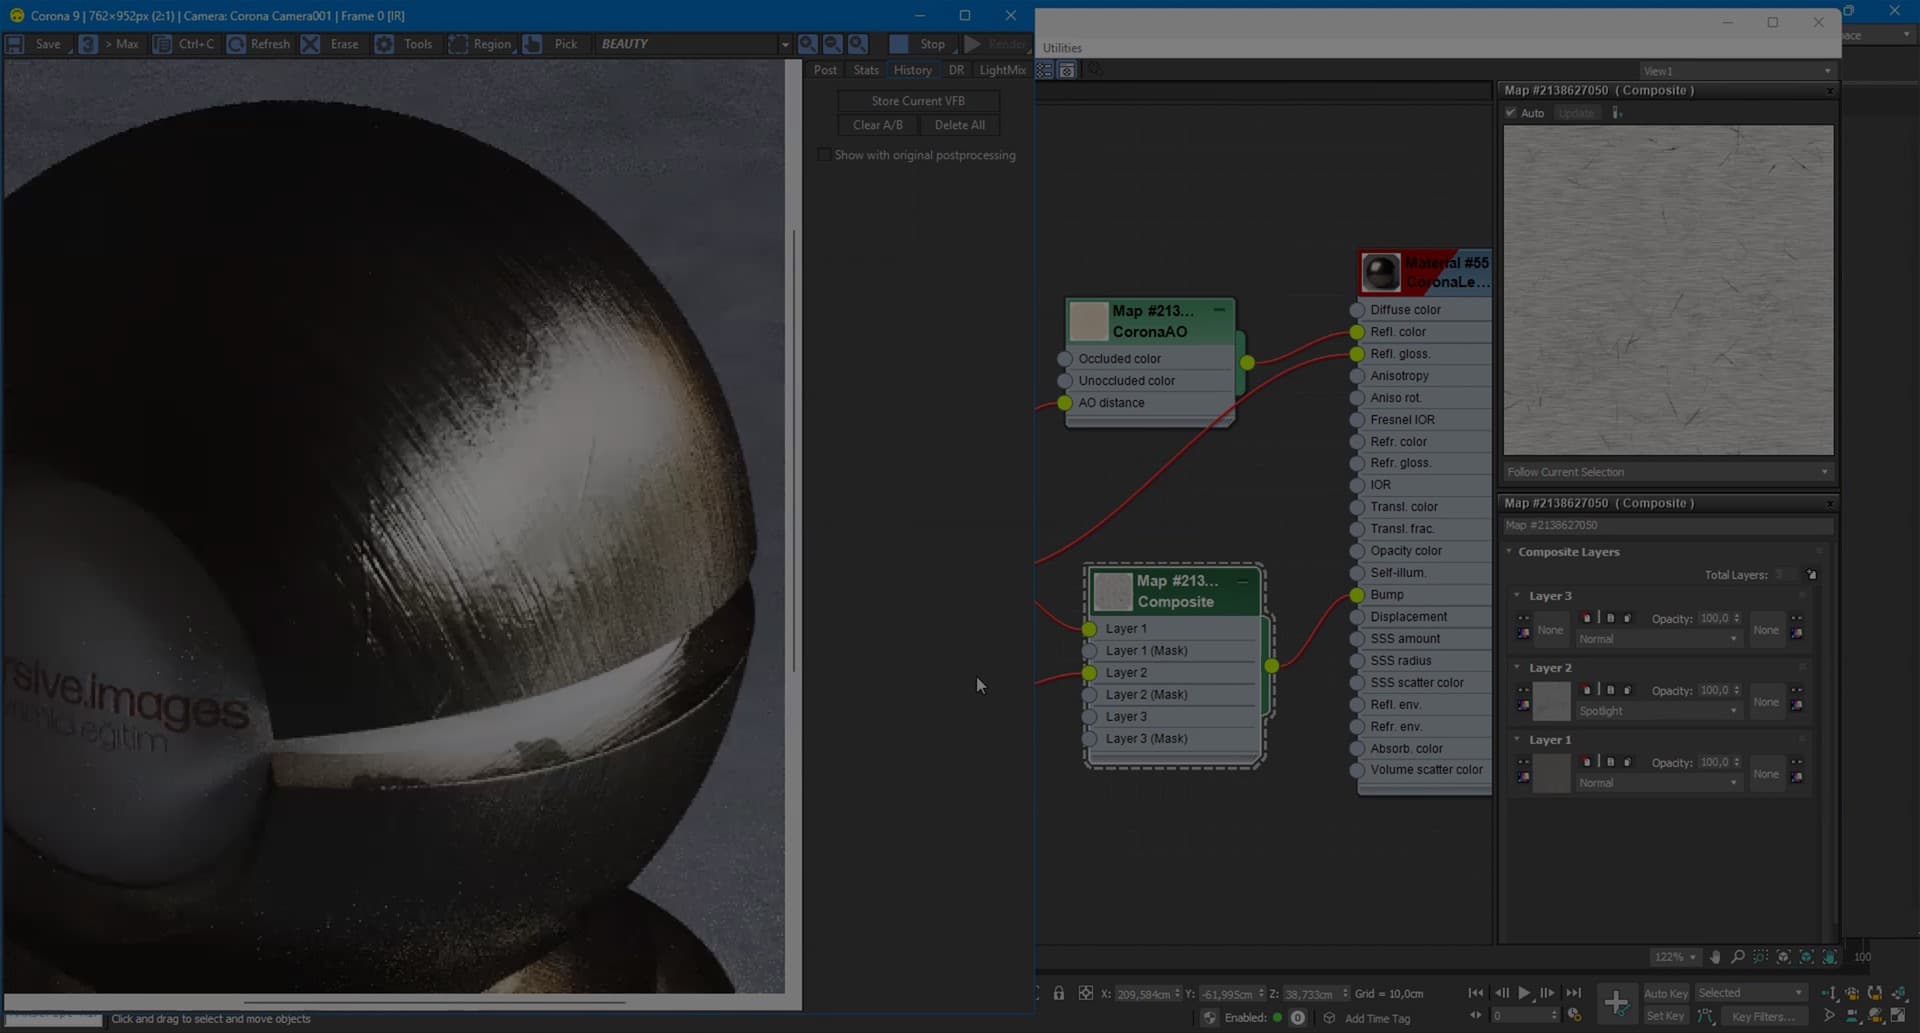Refresh the Corona frame buffer
The image size is (1920, 1033).
point(259,44)
